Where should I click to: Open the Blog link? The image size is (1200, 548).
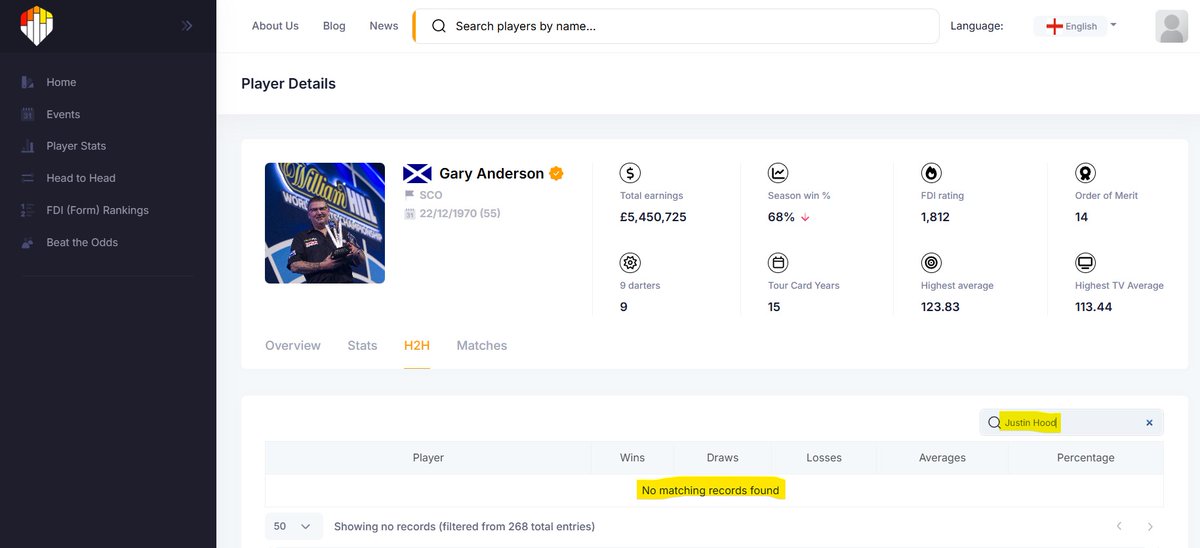334,26
